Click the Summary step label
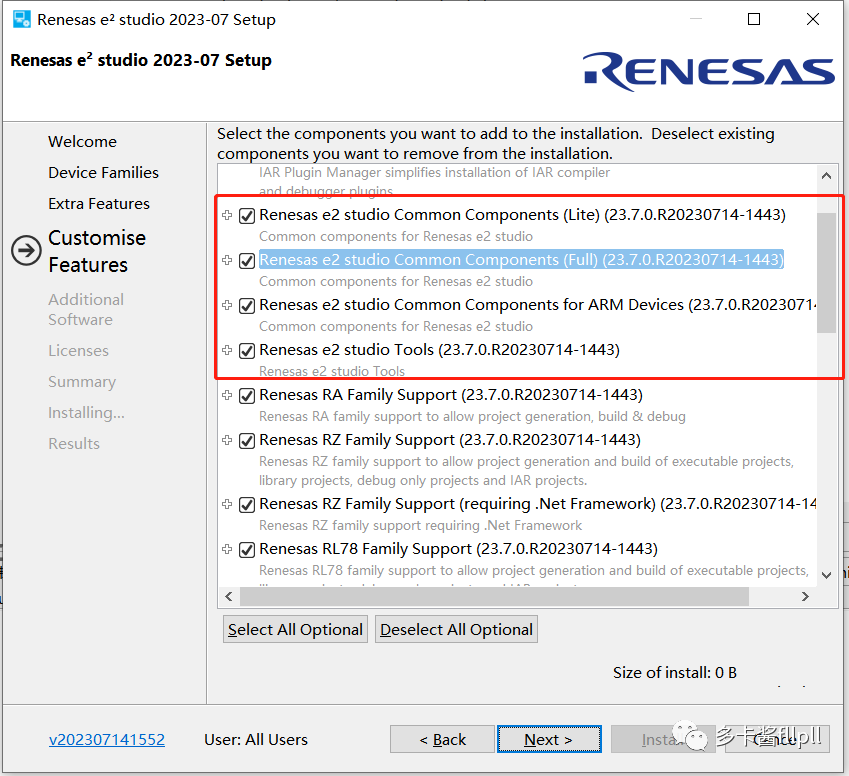Viewport: 849px width, 776px height. (x=82, y=382)
